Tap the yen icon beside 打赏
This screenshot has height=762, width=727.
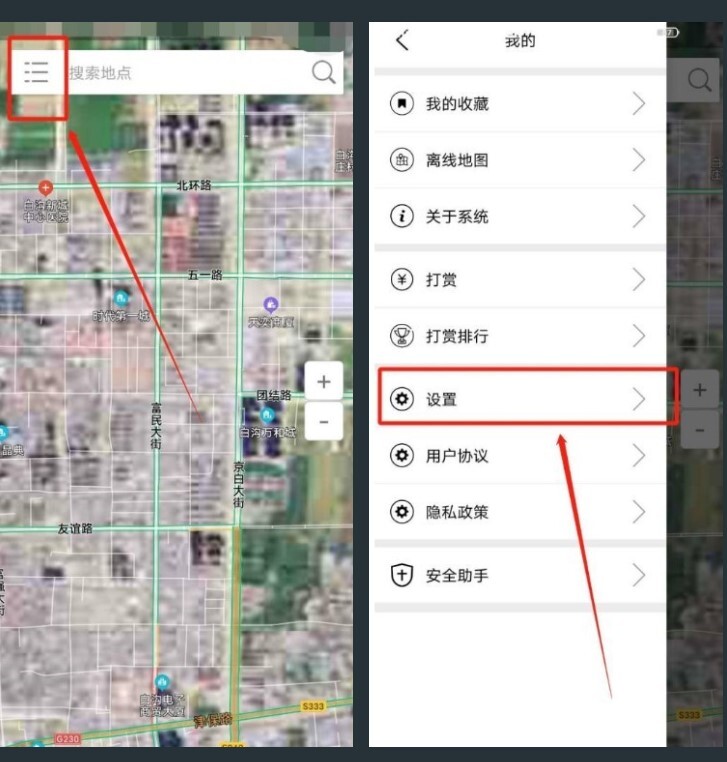[402, 279]
